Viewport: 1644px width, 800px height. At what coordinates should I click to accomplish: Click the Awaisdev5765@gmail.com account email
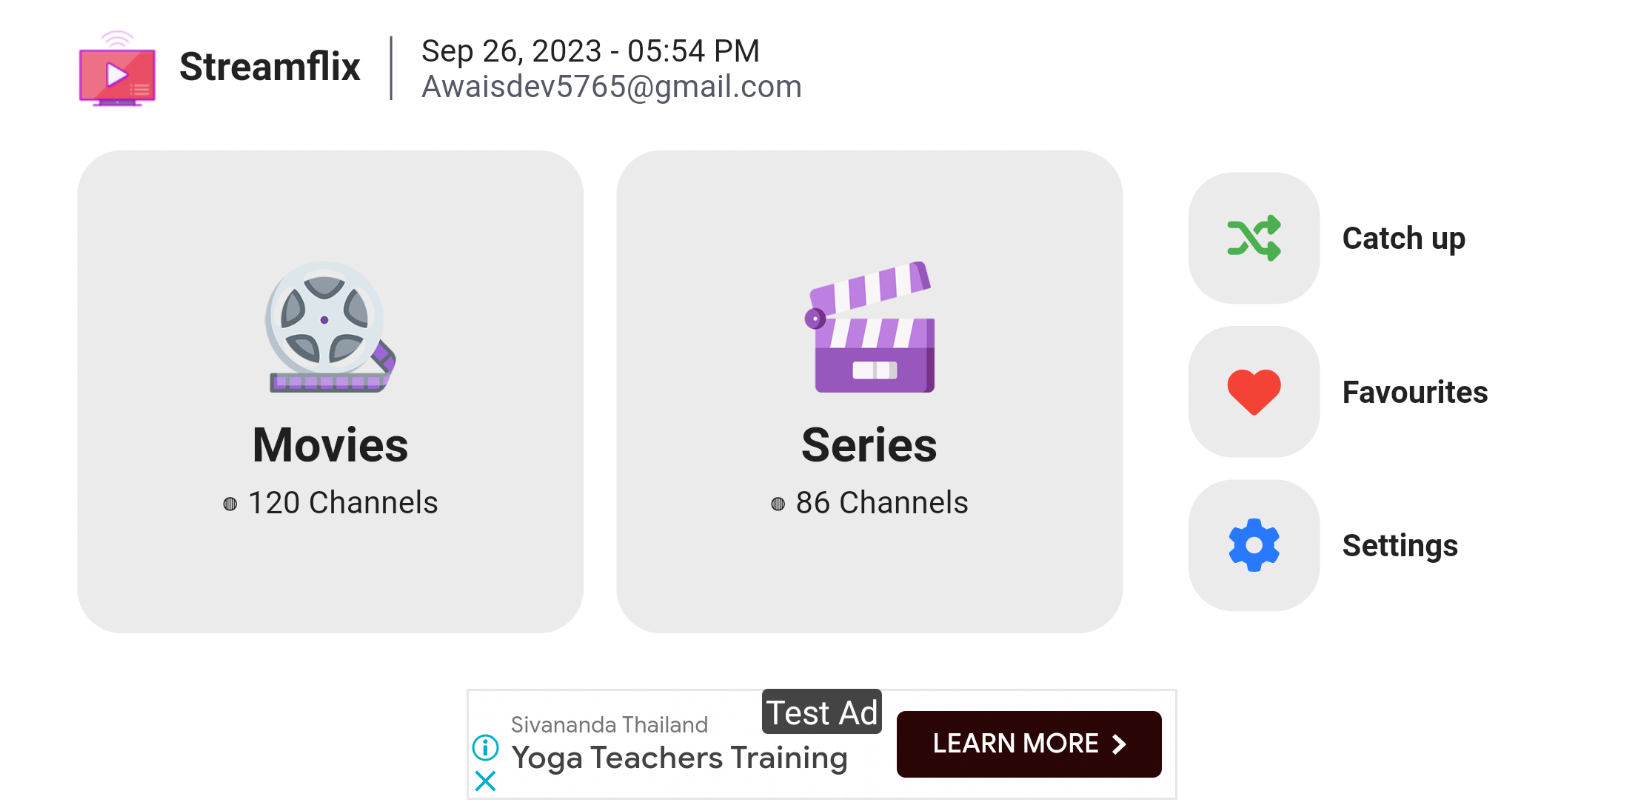click(x=611, y=87)
